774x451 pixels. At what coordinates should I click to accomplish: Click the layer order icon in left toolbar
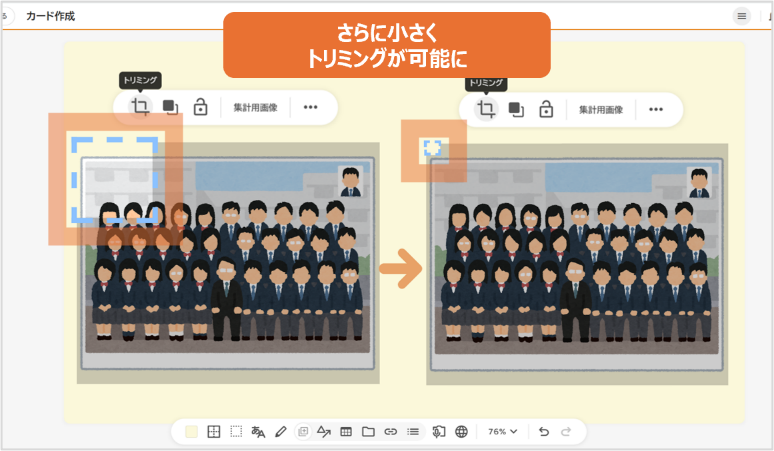pos(171,107)
